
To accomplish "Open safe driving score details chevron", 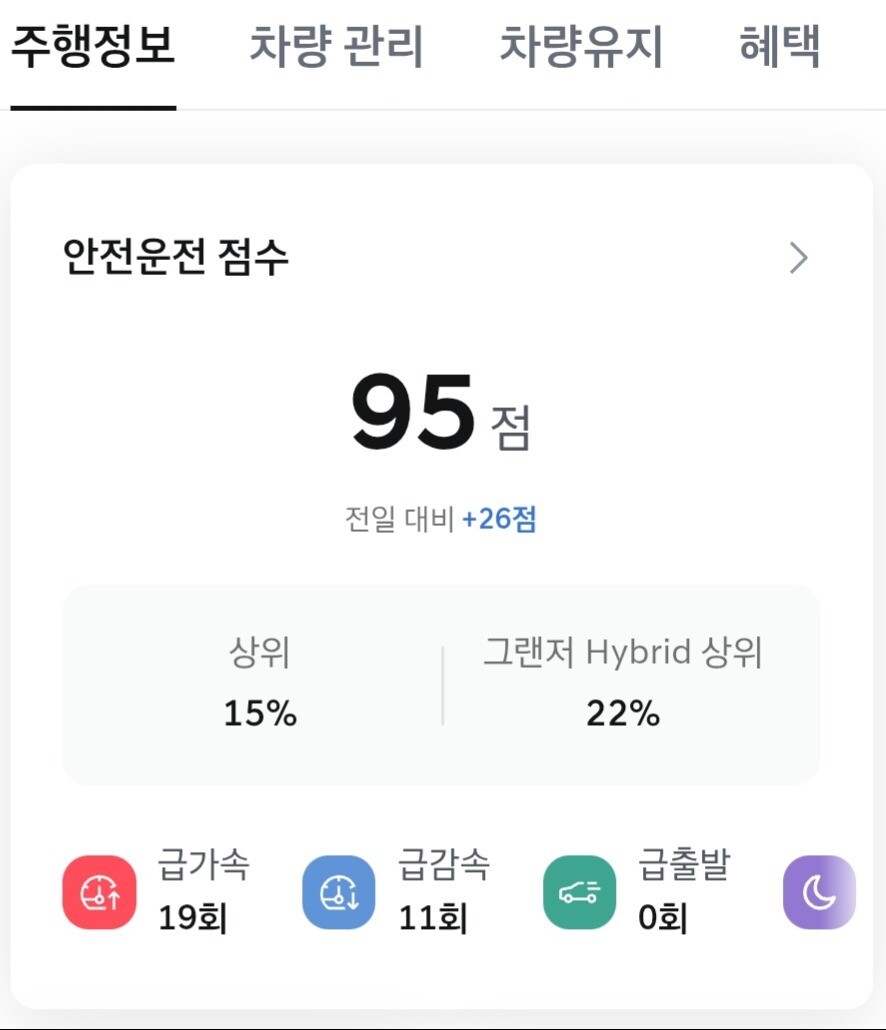I will click(x=798, y=258).
